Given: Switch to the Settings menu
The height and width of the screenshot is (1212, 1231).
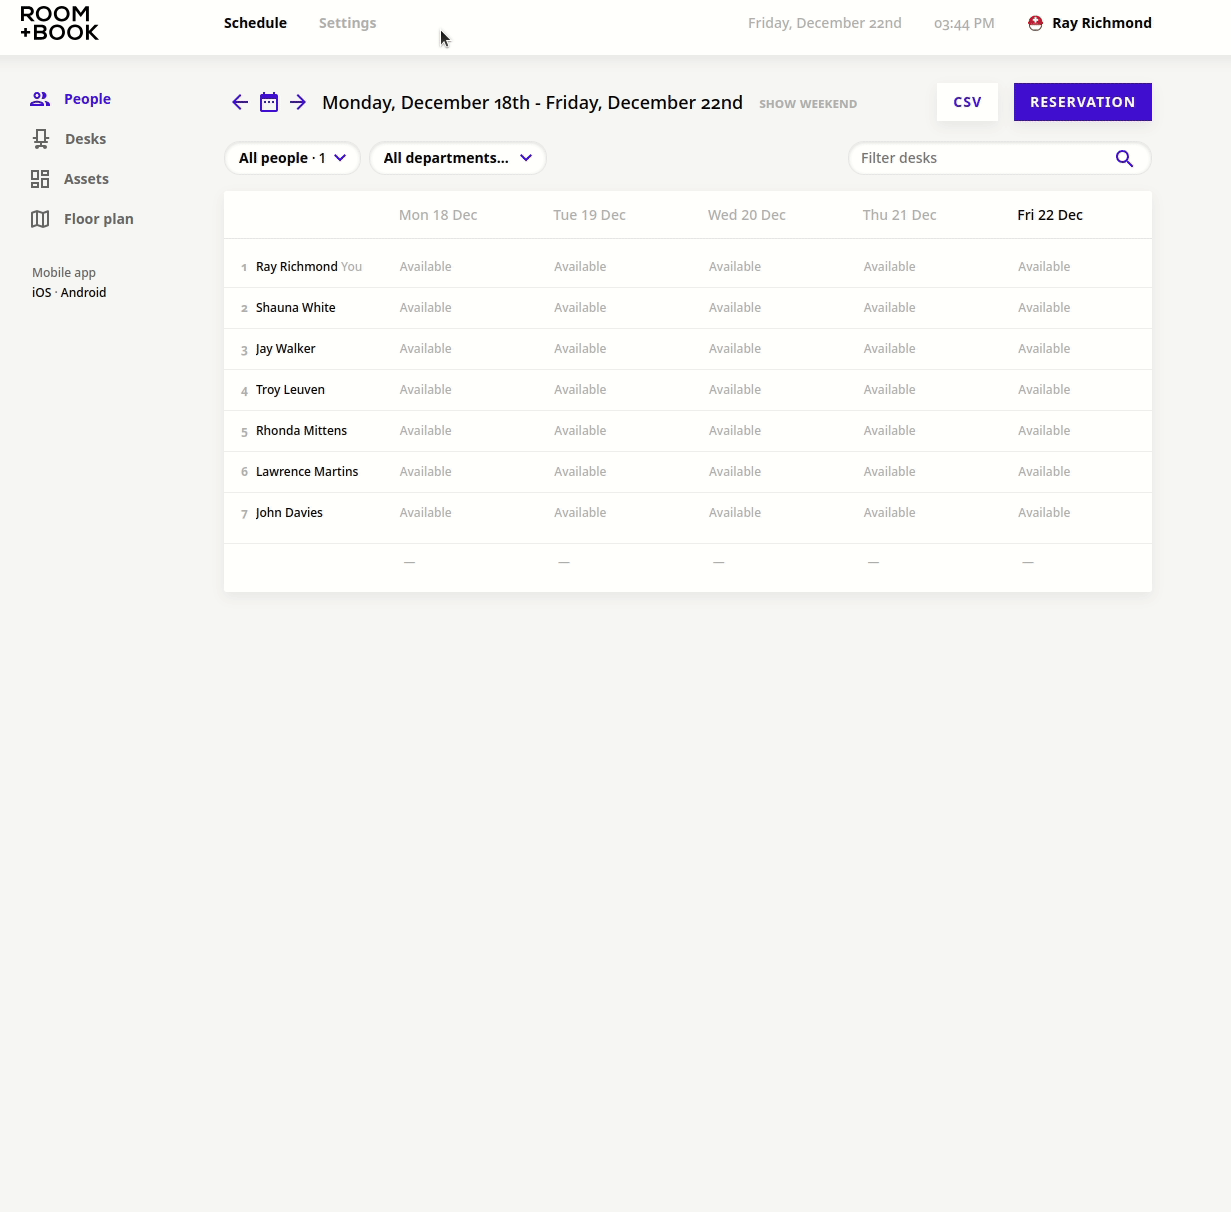Looking at the screenshot, I should point(347,22).
